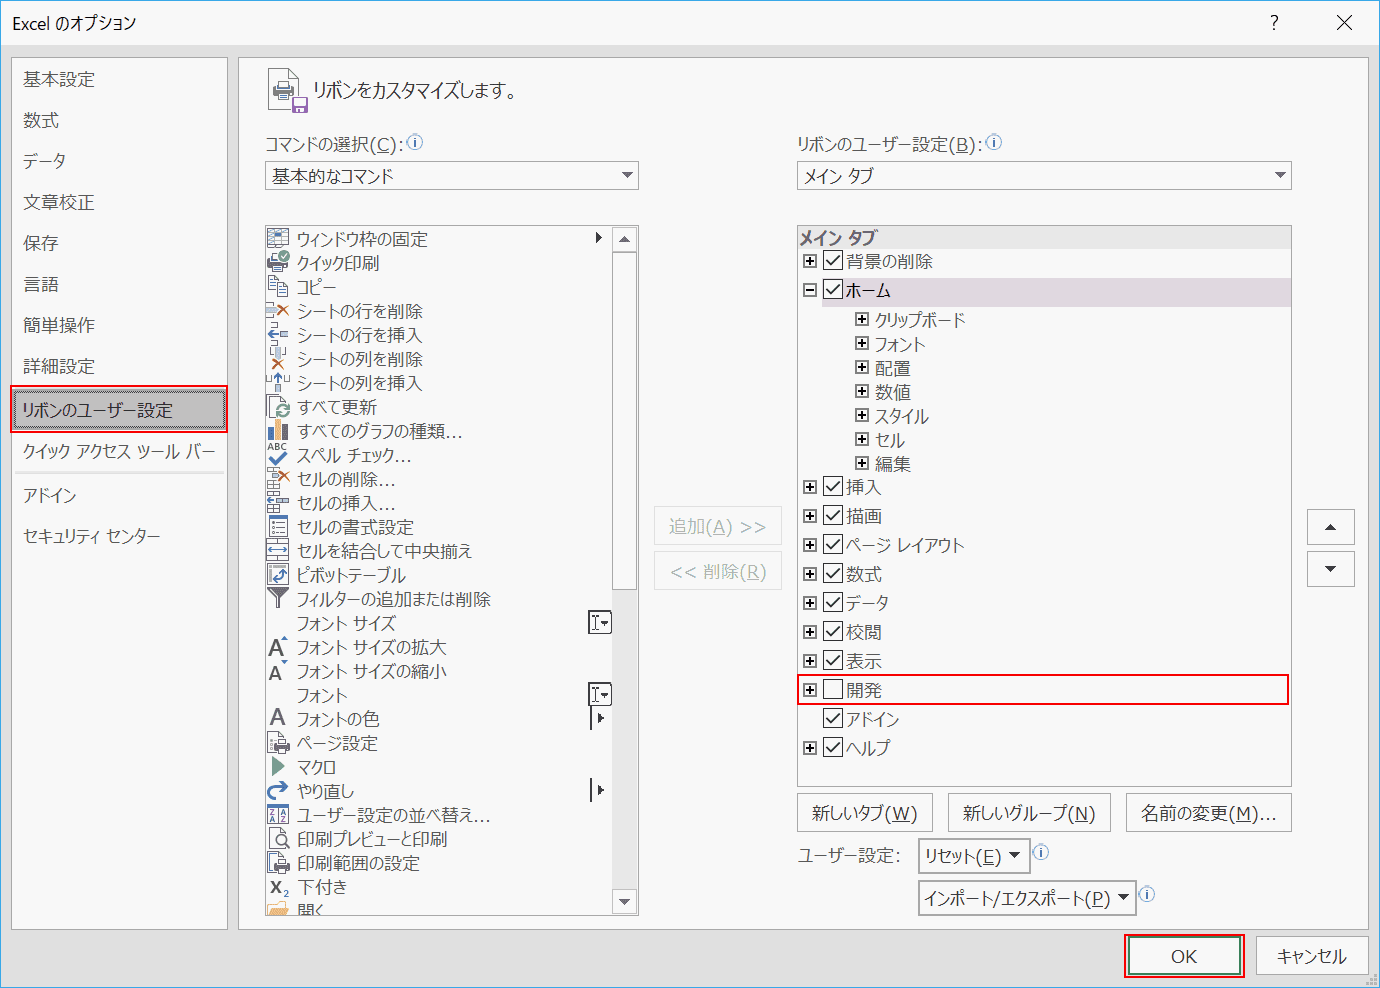1380x988 pixels.
Task: Click the すべて更新 refresh icon
Action: pos(278,406)
